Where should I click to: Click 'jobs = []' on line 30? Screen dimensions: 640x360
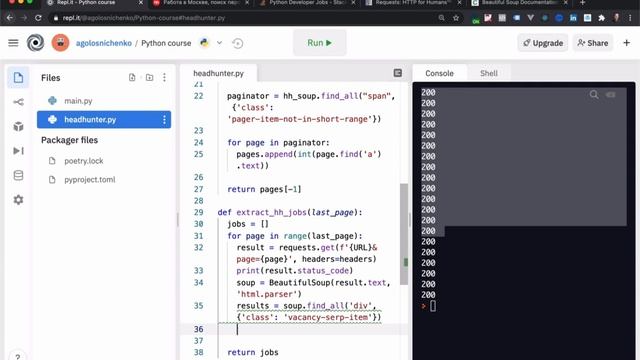click(x=248, y=224)
